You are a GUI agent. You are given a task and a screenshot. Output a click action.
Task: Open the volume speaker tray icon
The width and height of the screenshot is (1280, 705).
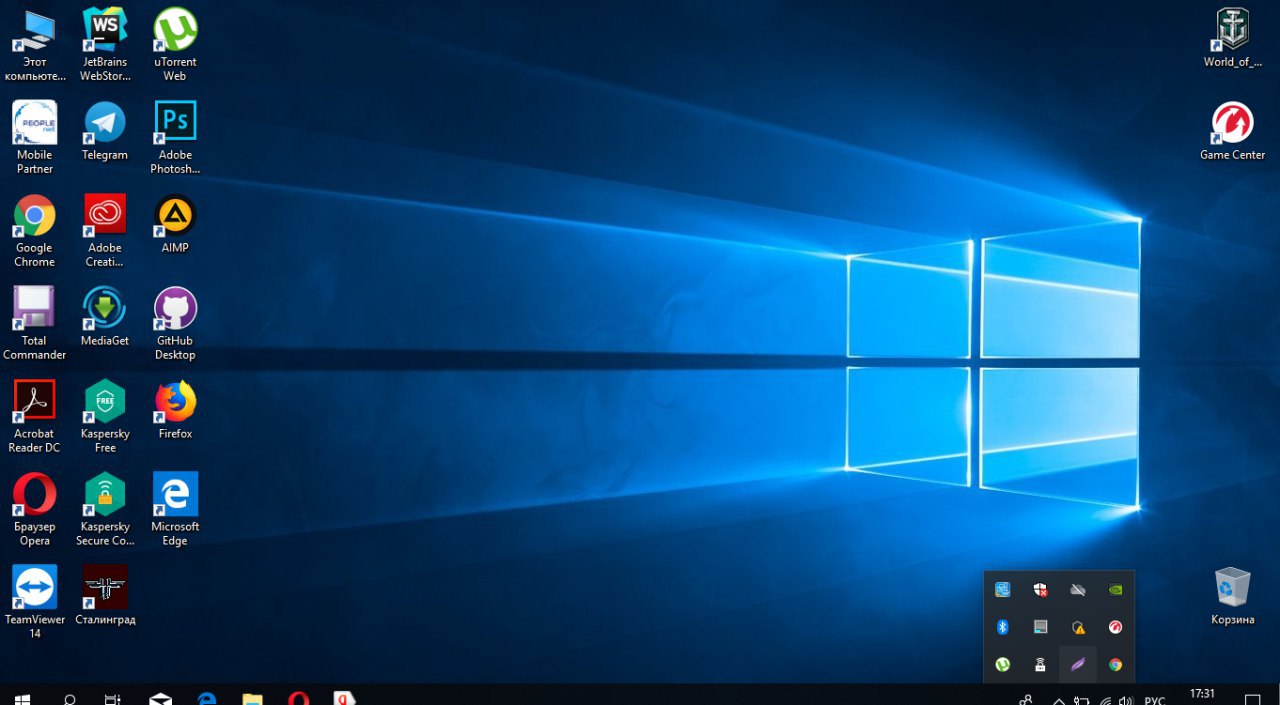click(x=1127, y=699)
